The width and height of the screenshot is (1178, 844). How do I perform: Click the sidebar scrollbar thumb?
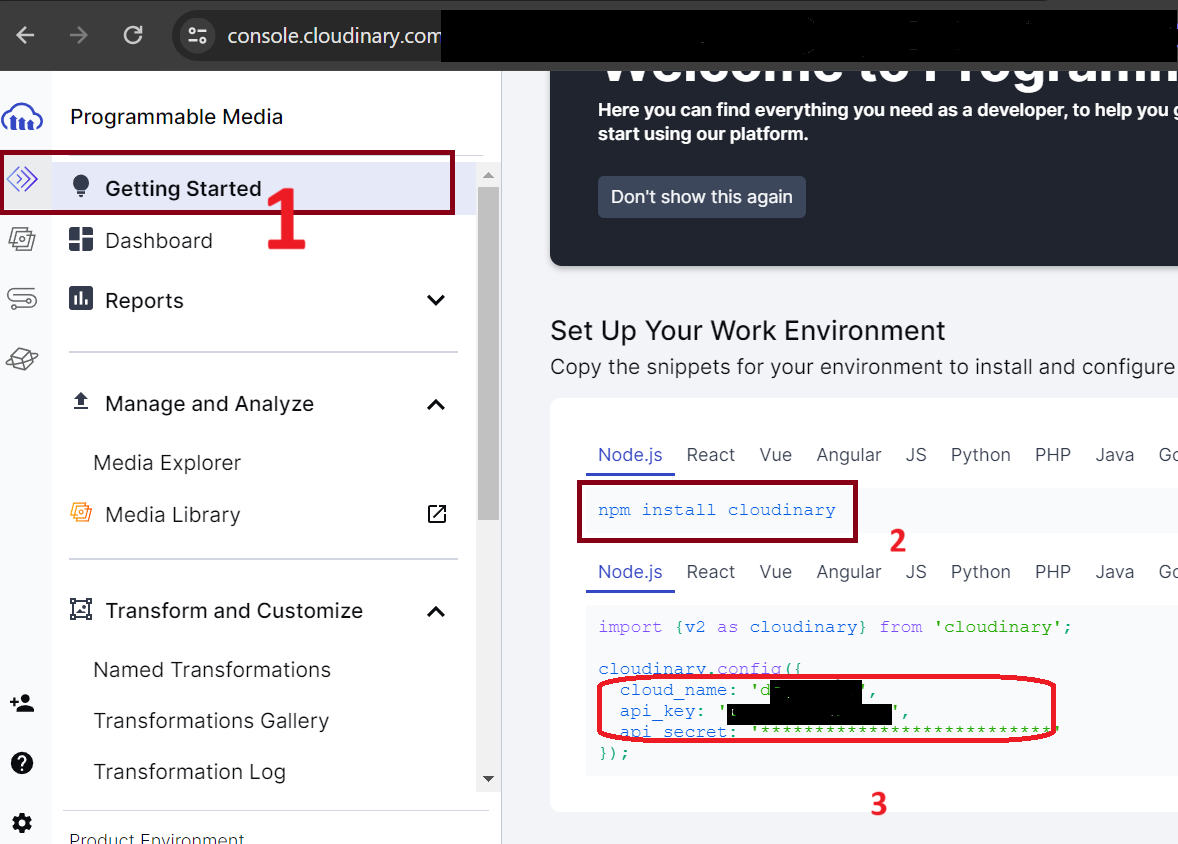pos(488,353)
